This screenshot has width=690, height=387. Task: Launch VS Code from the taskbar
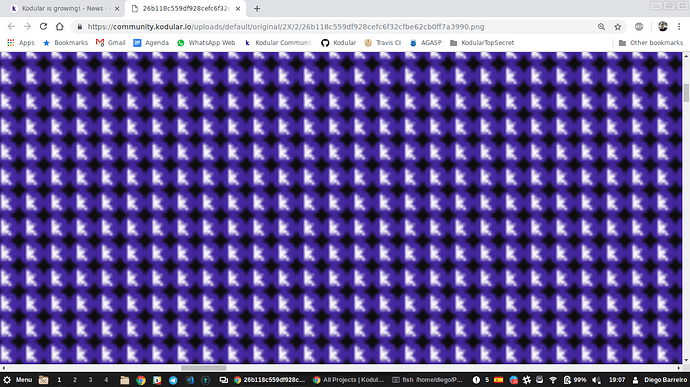coord(190,380)
